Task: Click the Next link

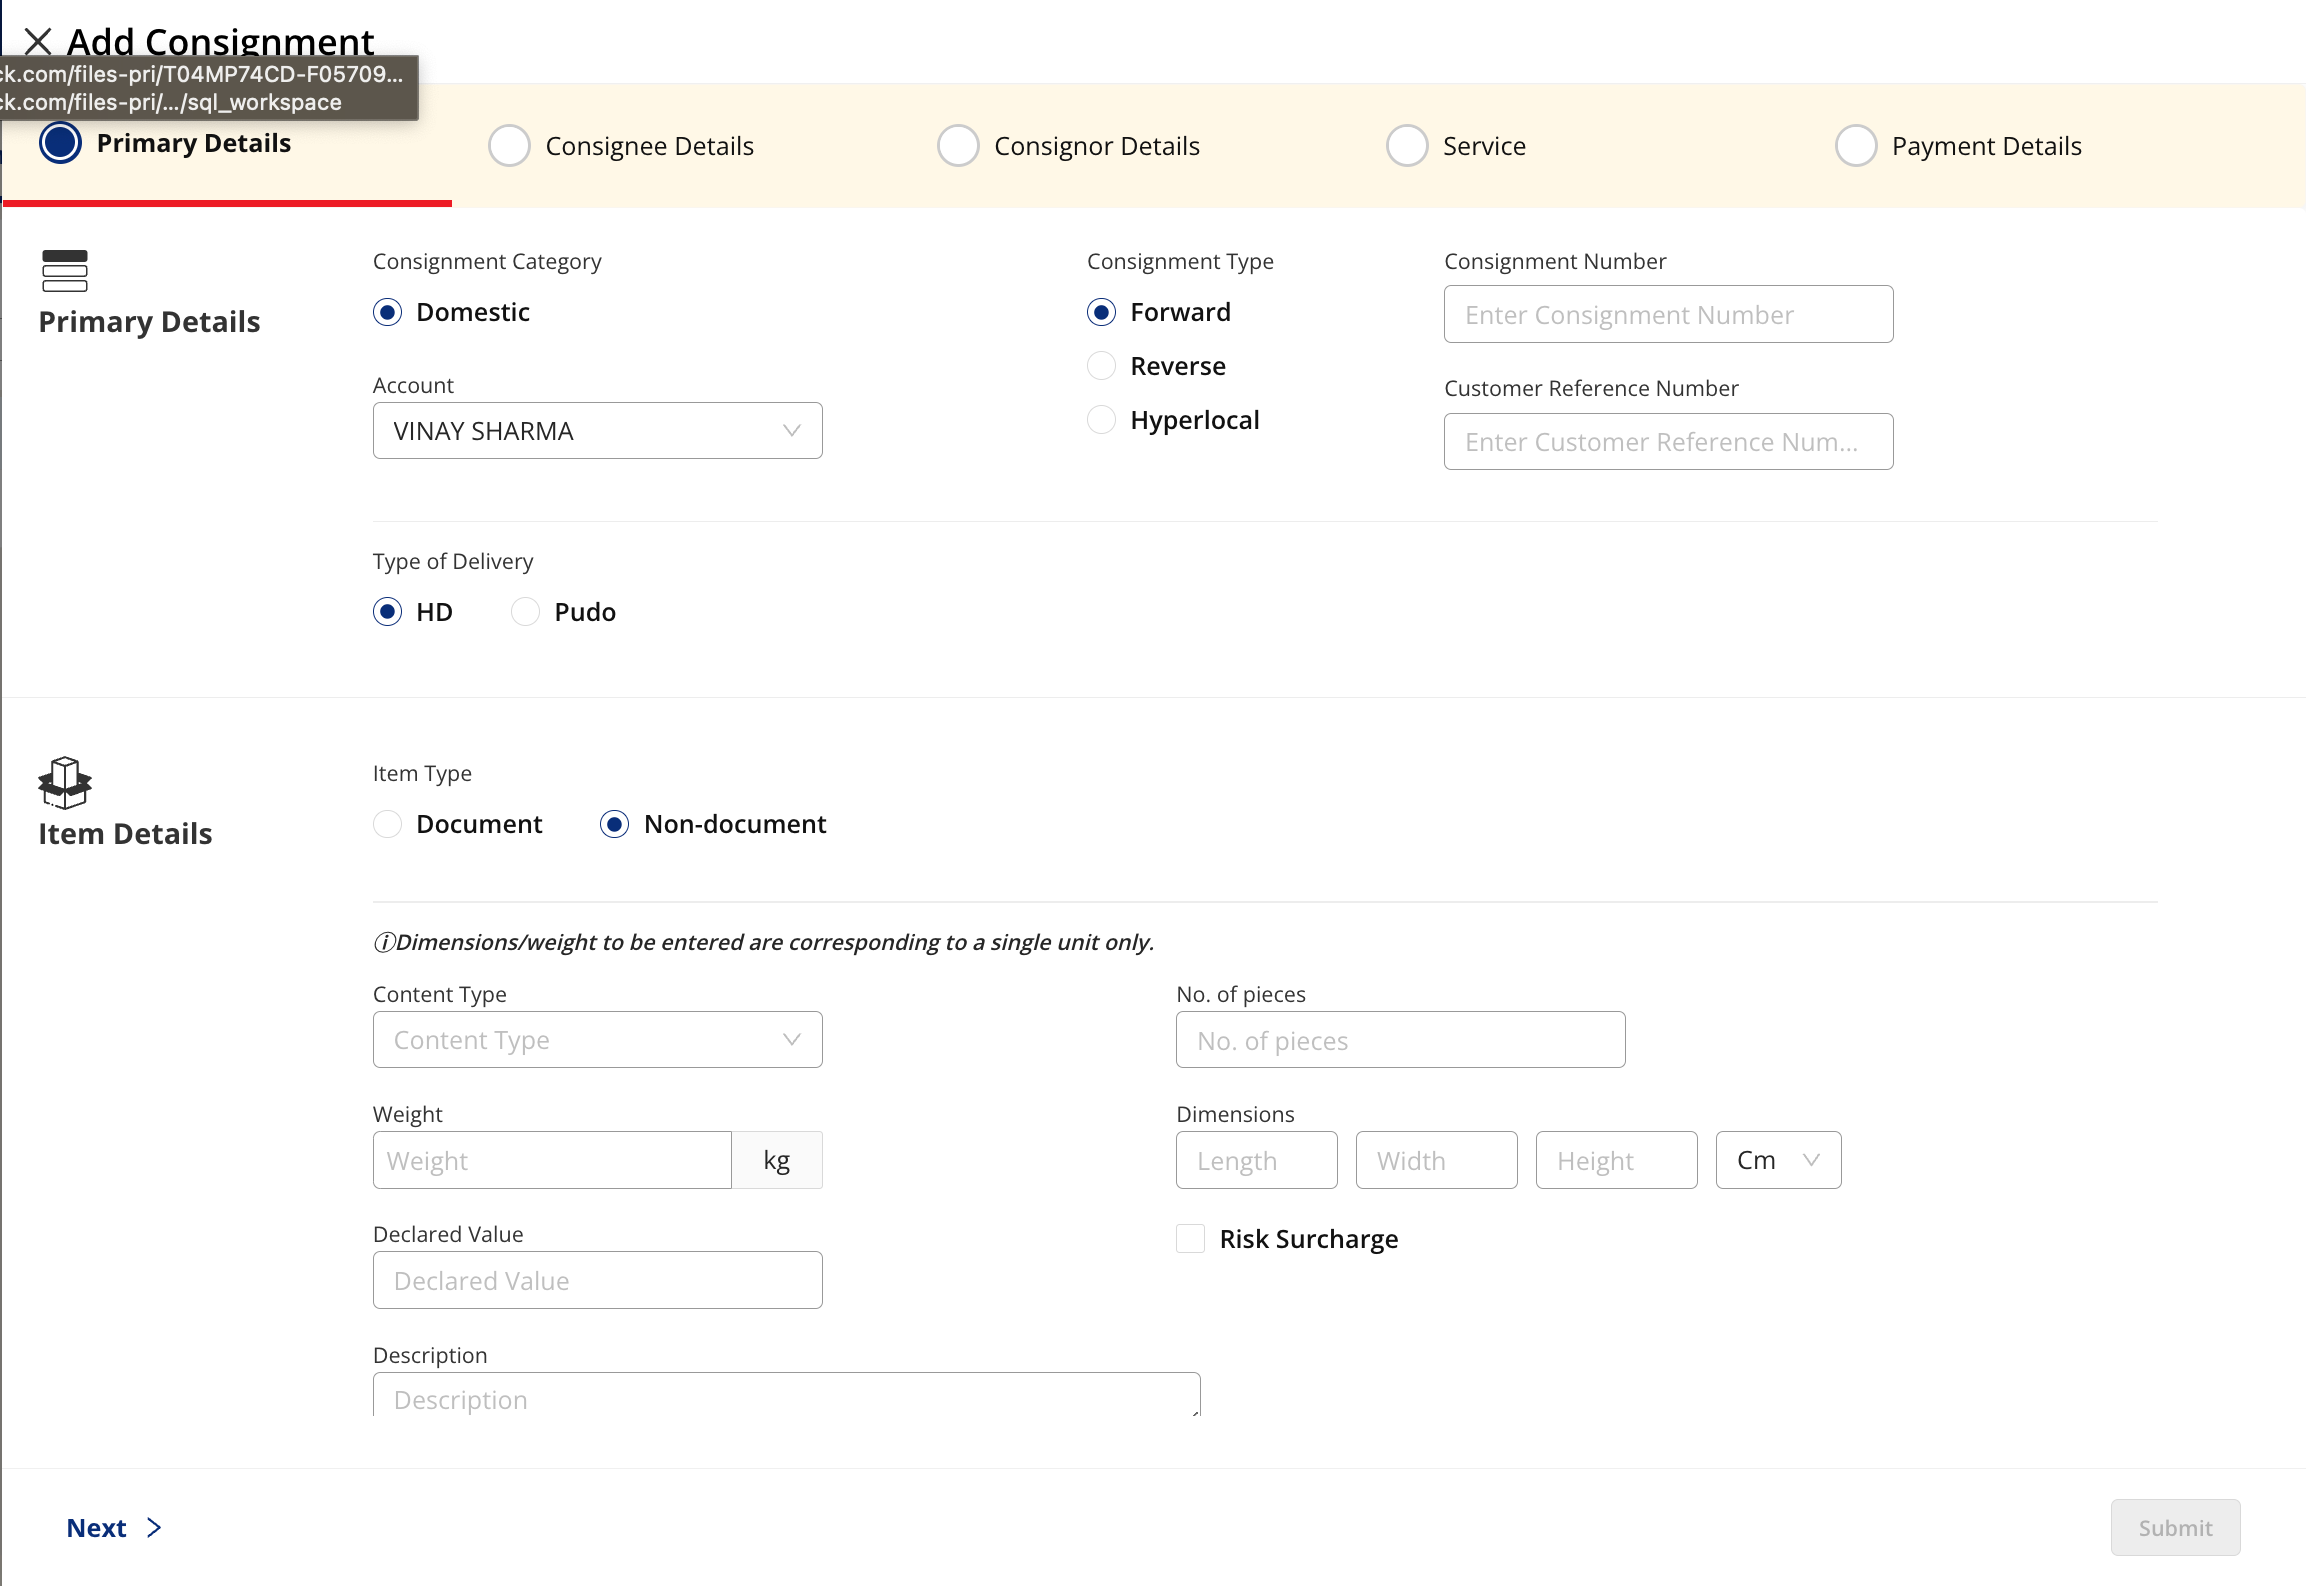Action: pos(97,1528)
